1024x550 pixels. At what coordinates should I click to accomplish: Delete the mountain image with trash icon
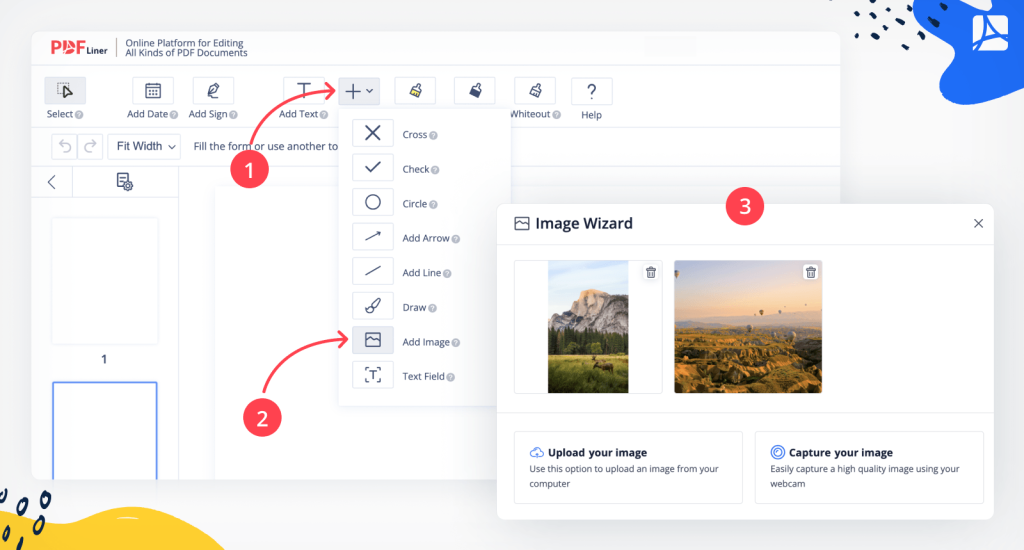650,272
